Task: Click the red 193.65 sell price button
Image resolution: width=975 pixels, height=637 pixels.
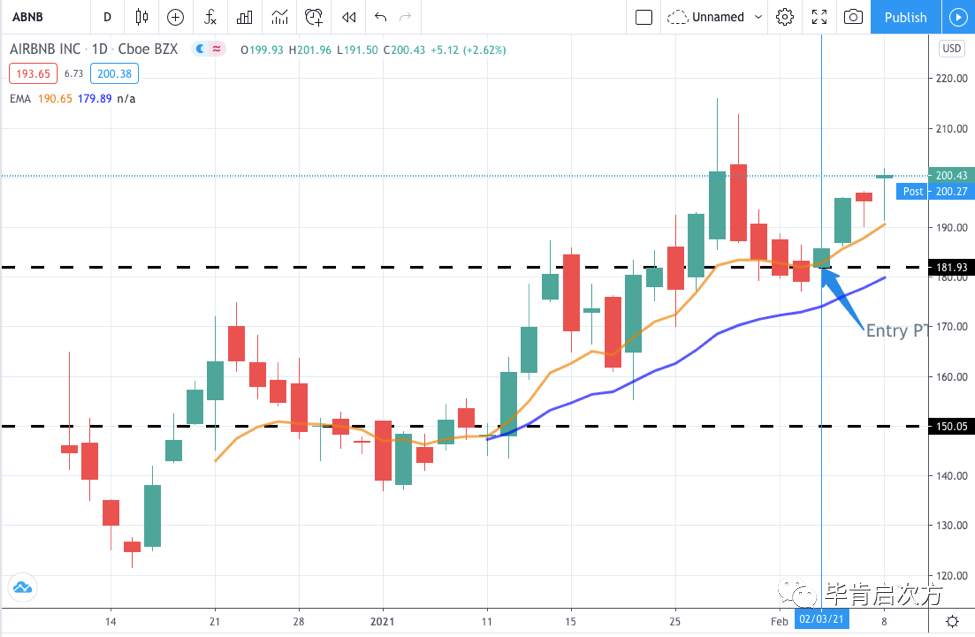Action: pos(33,73)
